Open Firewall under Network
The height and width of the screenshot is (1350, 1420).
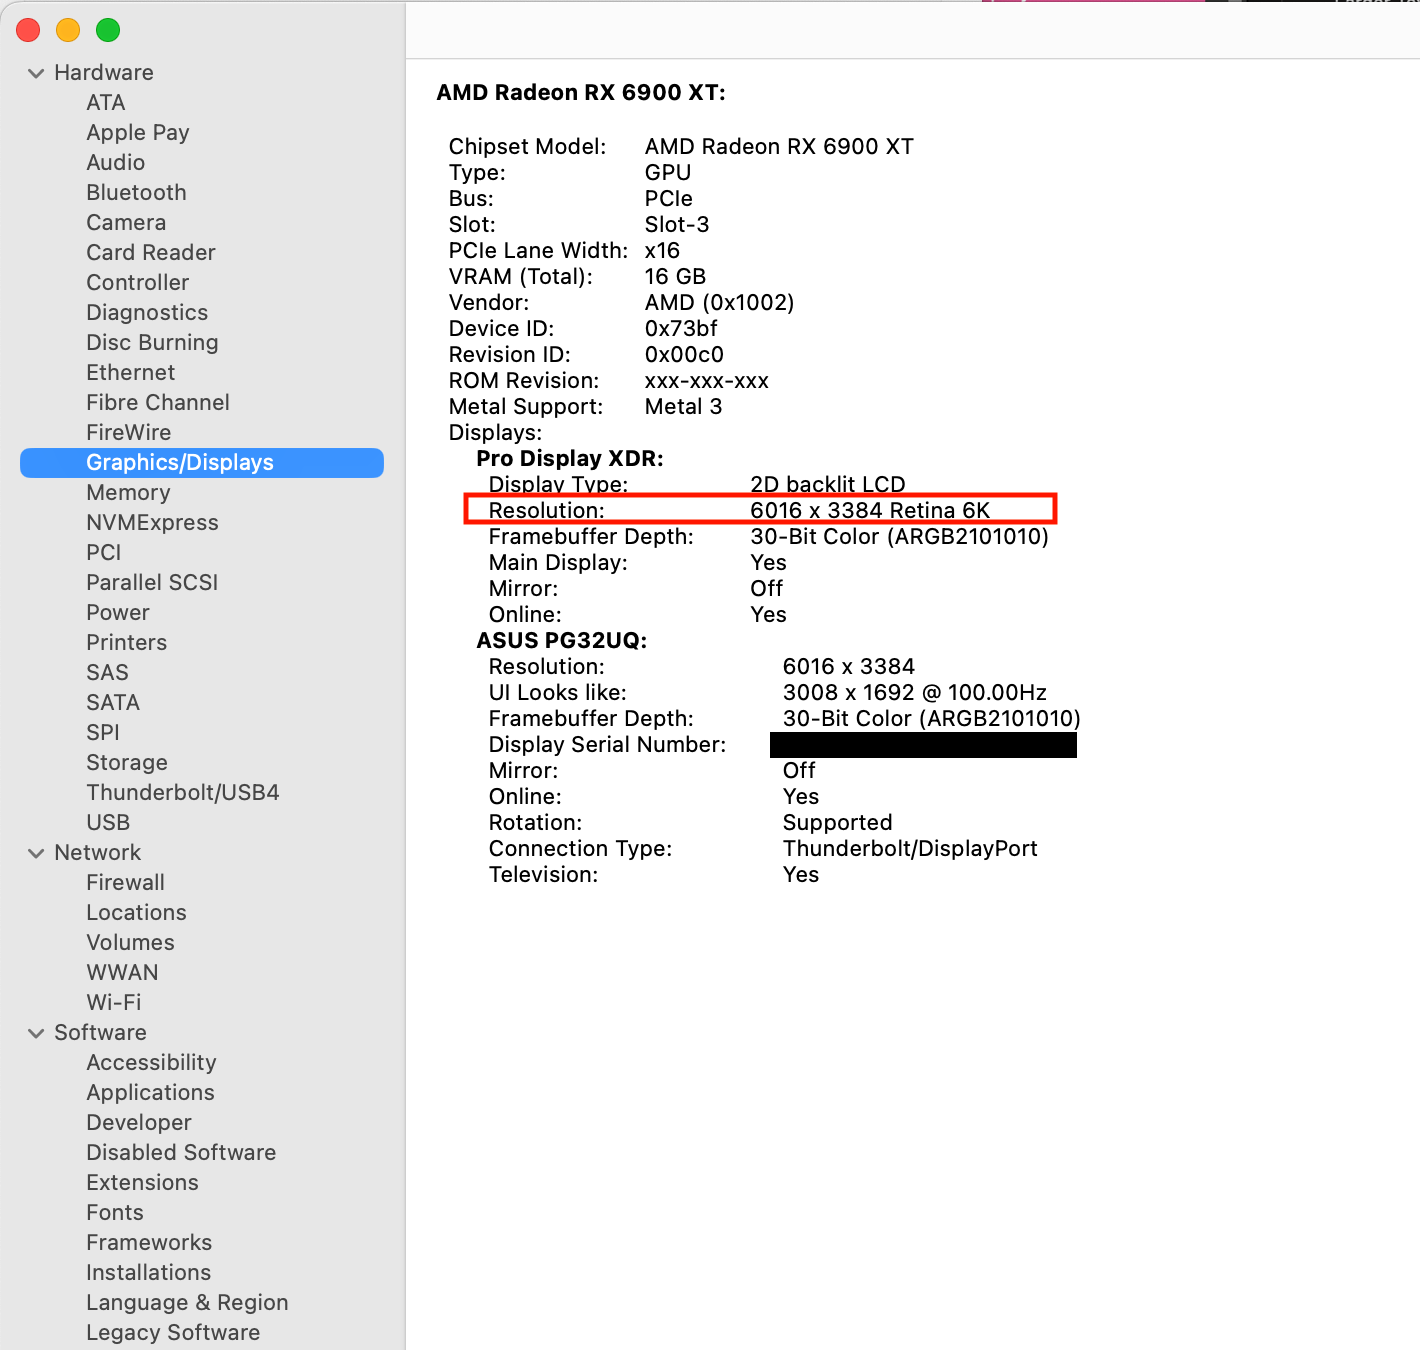click(x=125, y=883)
